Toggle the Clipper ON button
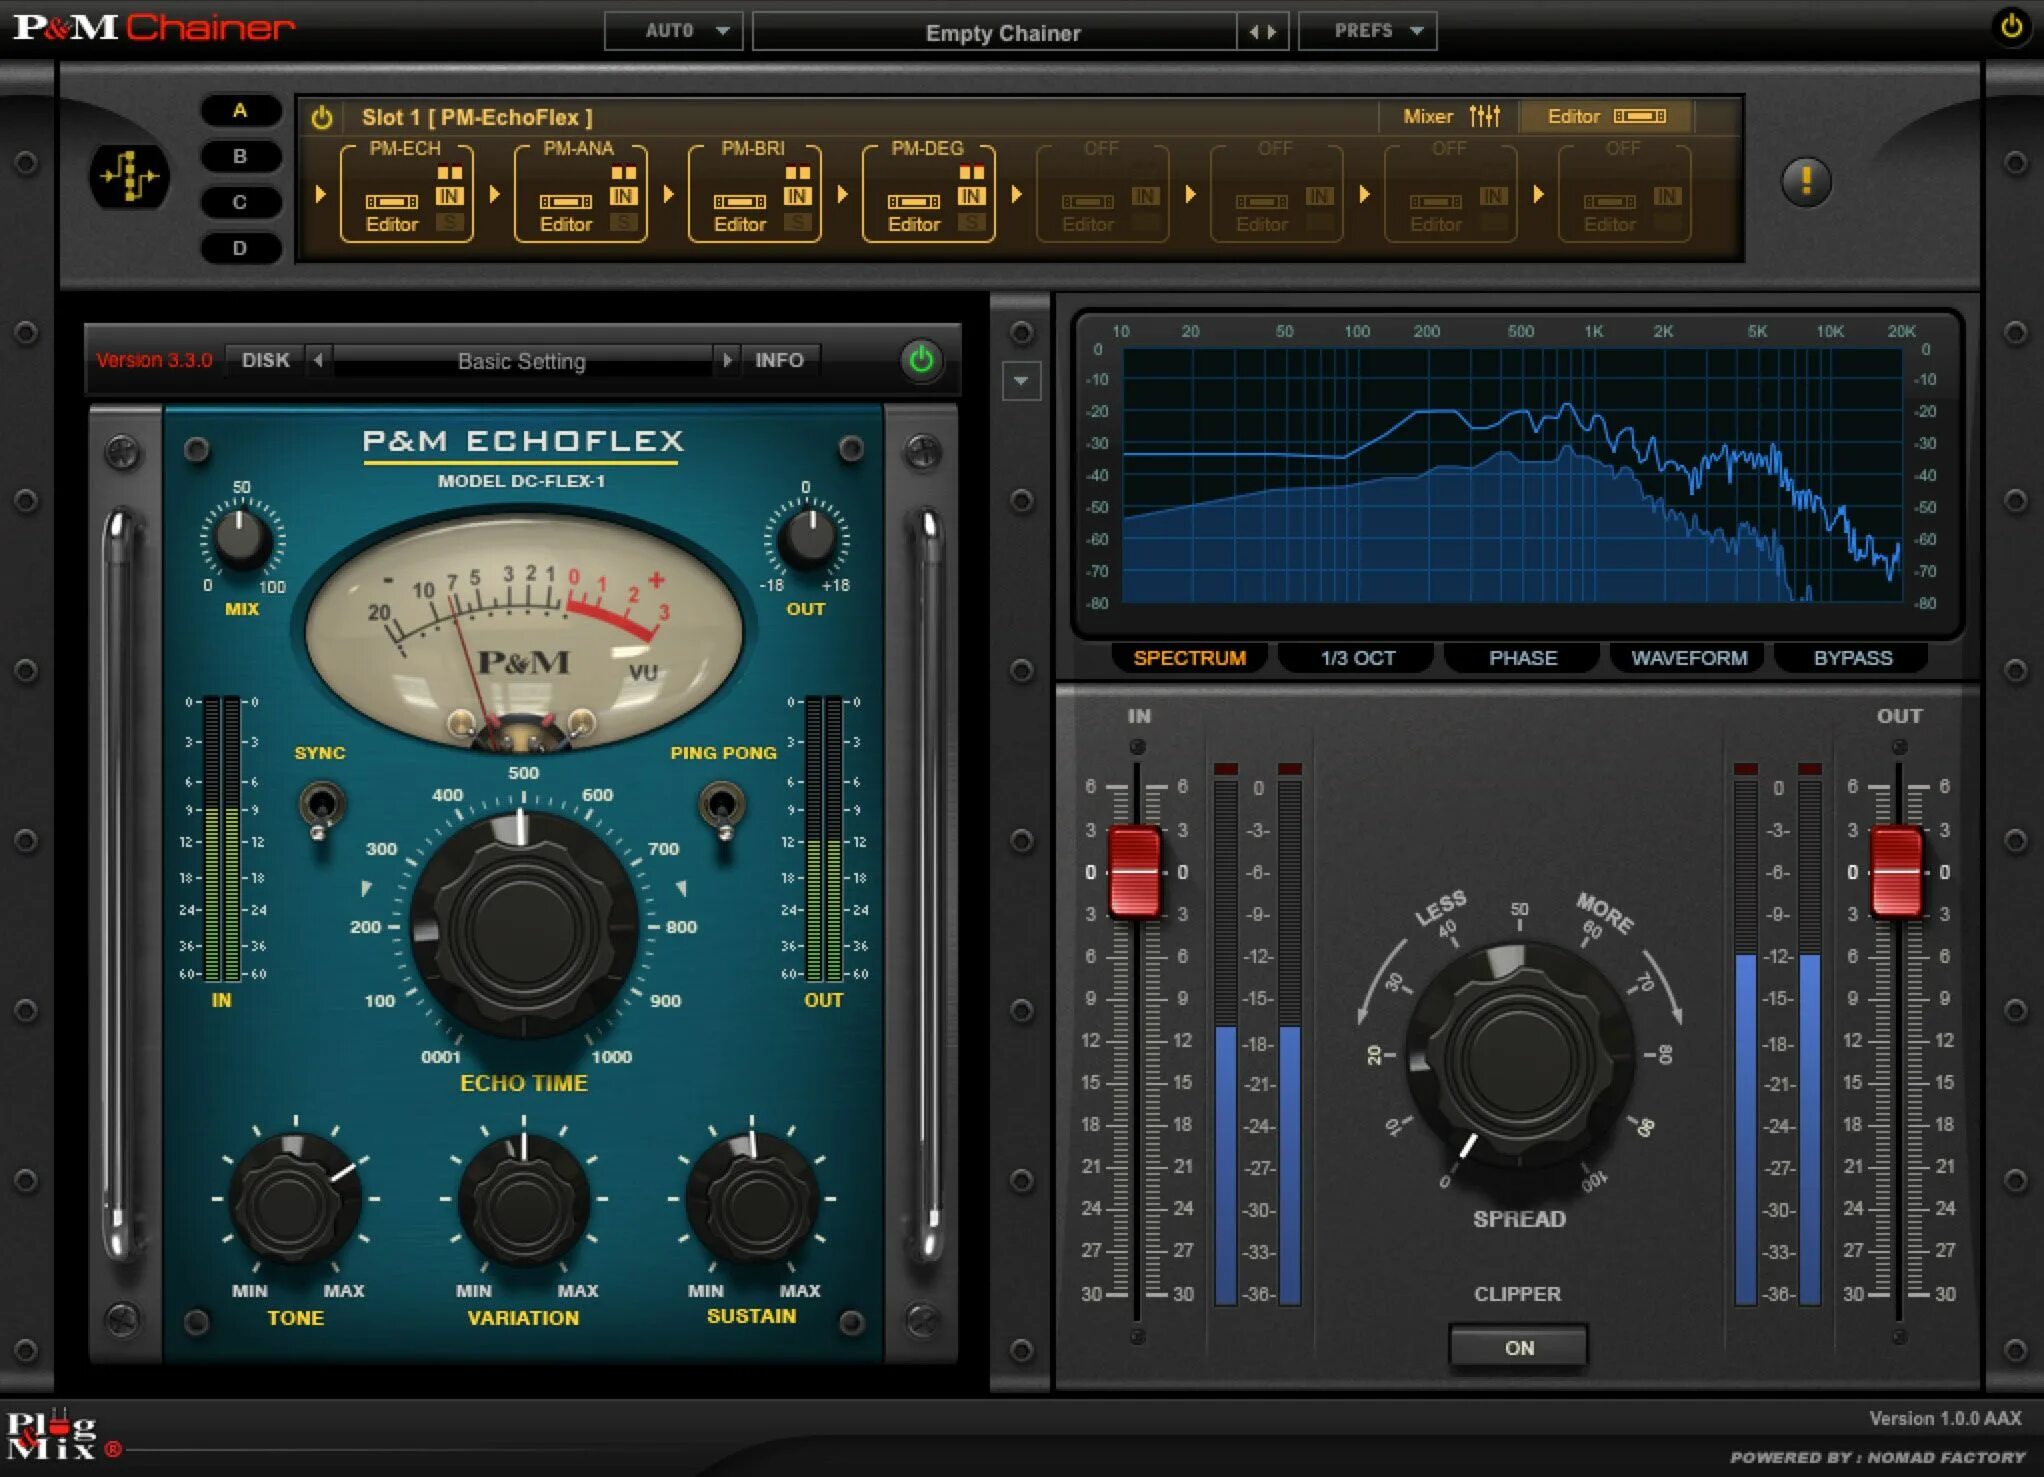 (1517, 1347)
